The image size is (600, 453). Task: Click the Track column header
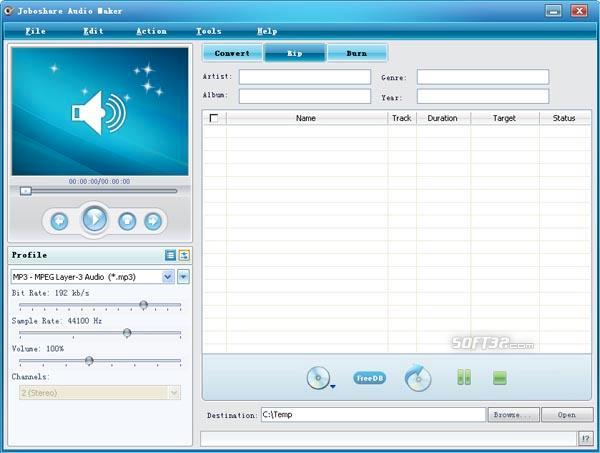pos(402,118)
